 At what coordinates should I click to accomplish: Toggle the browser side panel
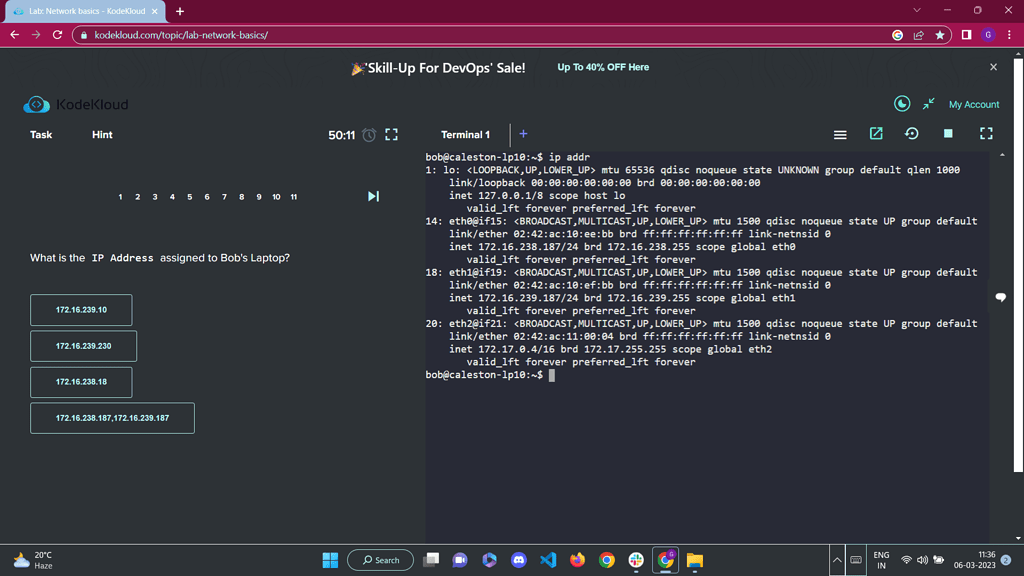point(967,35)
